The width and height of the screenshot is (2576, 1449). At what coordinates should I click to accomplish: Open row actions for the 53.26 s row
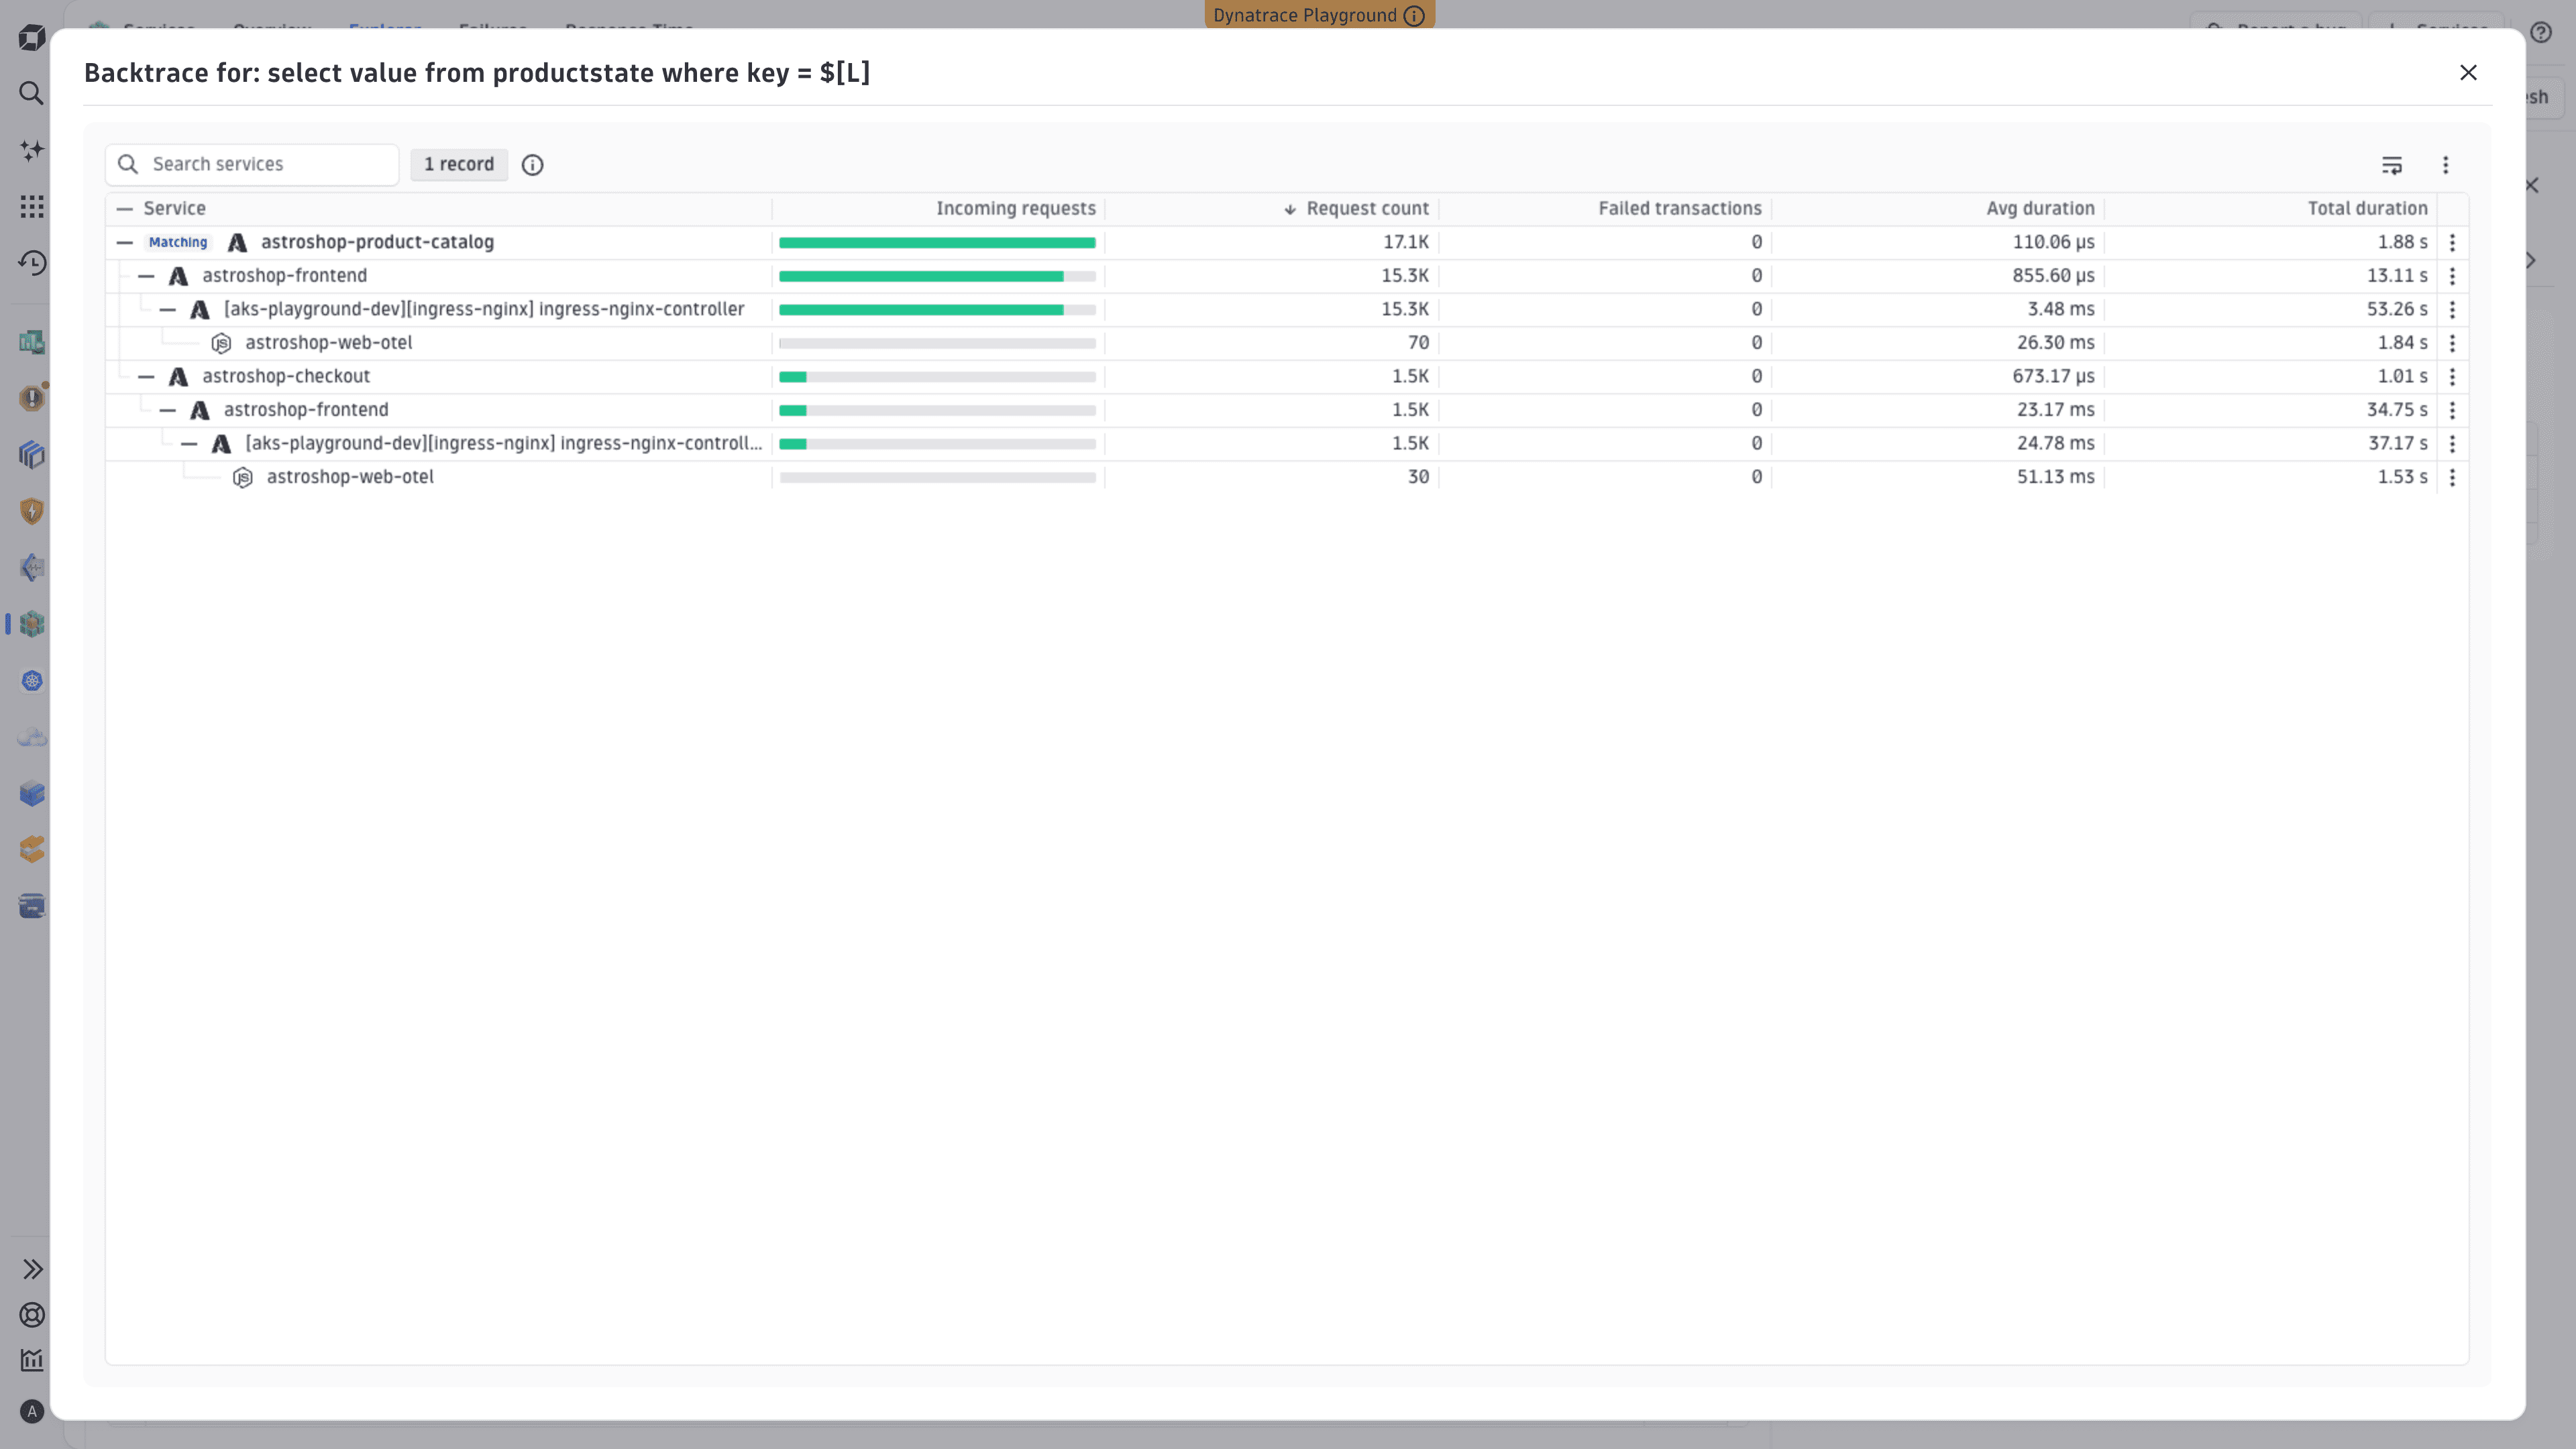click(2452, 310)
